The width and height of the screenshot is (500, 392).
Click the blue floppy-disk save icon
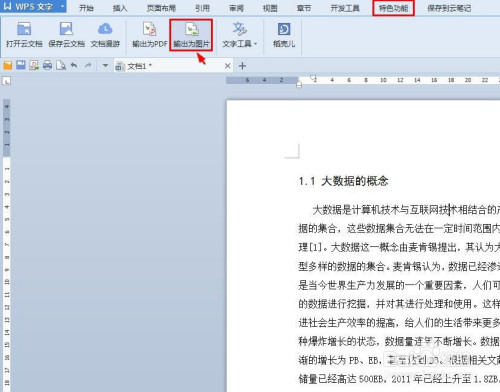tap(21, 65)
